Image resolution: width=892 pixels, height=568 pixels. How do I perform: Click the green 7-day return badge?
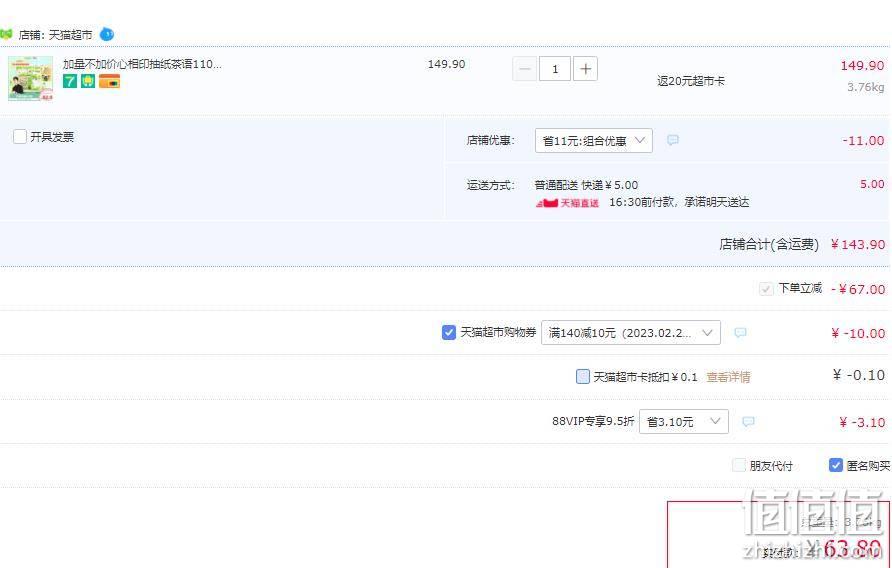tap(69, 81)
